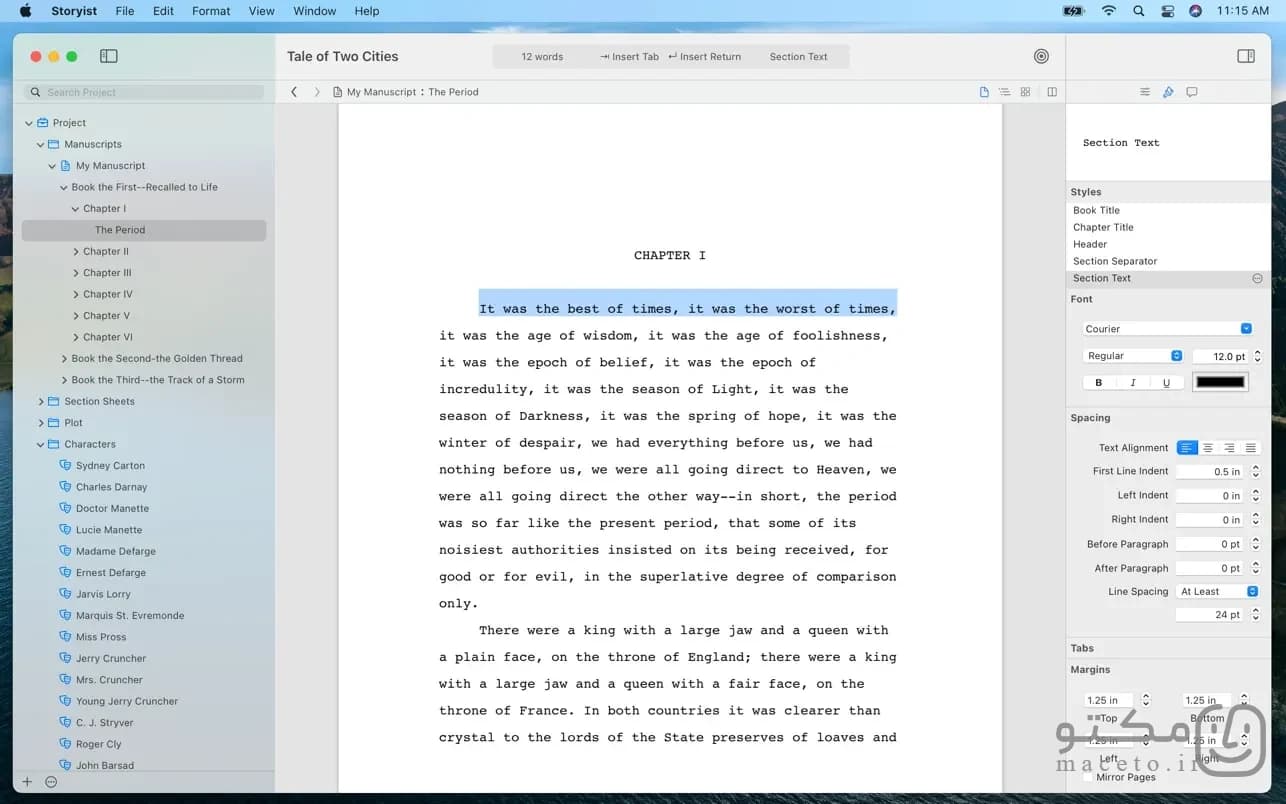Image resolution: width=1286 pixels, height=804 pixels.
Task: Click the Insert Tab toolbar button
Action: point(629,57)
